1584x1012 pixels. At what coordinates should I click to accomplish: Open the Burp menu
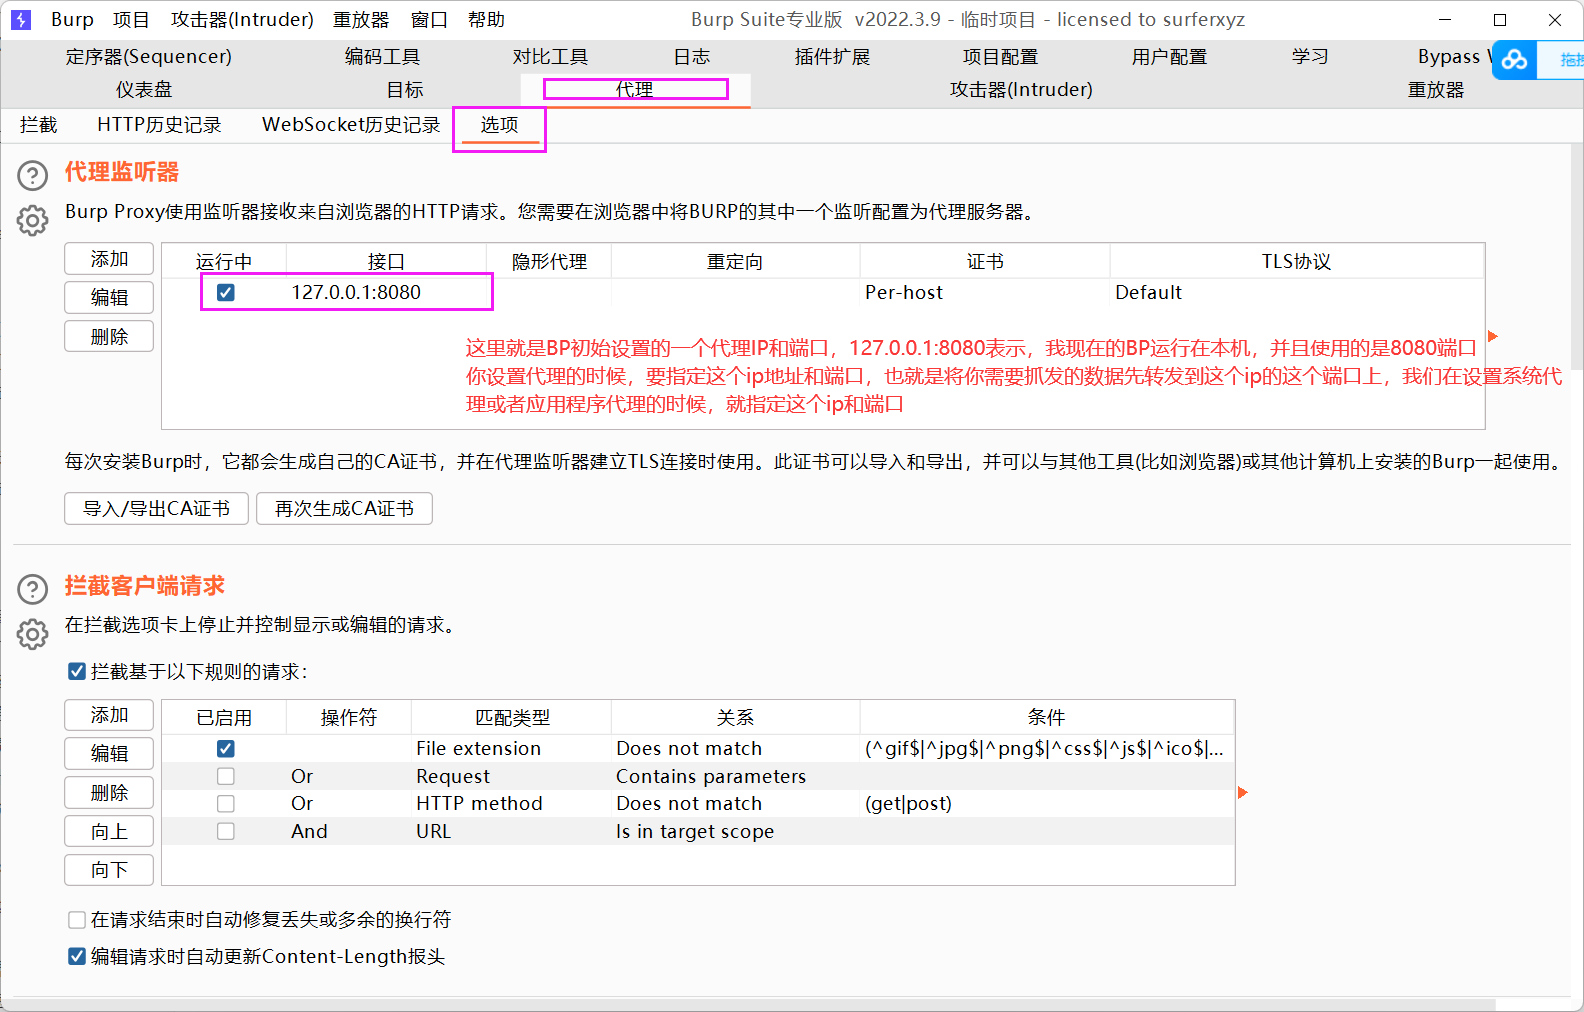(x=72, y=20)
